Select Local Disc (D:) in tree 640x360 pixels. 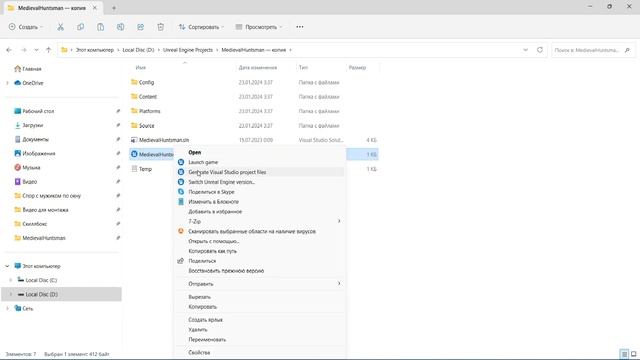pos(61,294)
